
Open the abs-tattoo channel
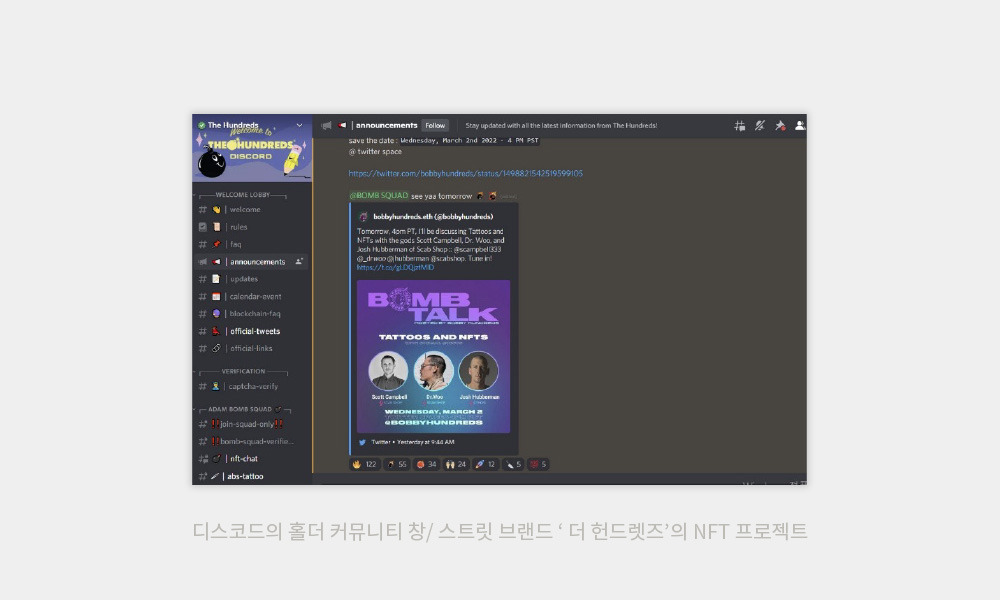point(251,476)
